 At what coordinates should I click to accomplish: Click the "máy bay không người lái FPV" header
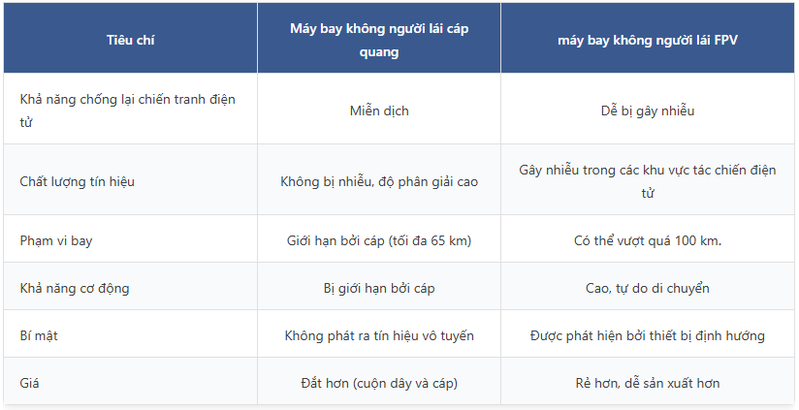tap(647, 41)
